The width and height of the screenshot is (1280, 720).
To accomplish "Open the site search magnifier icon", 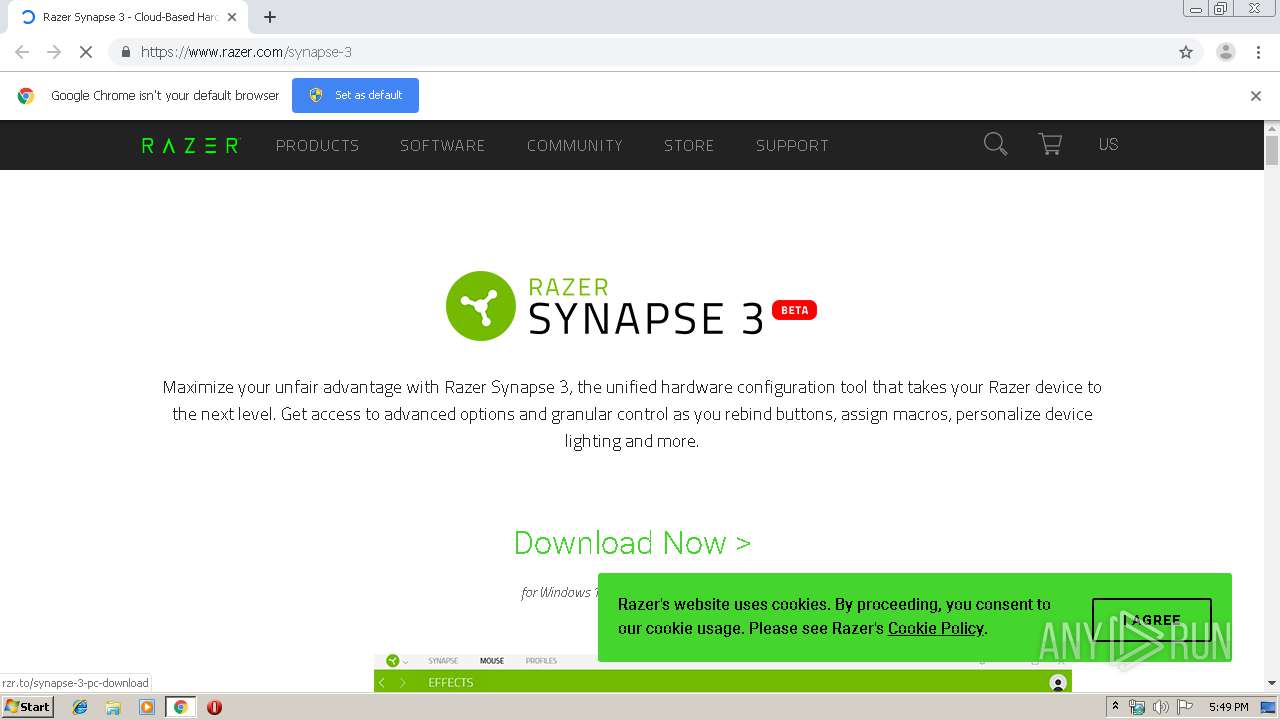I will (x=995, y=144).
